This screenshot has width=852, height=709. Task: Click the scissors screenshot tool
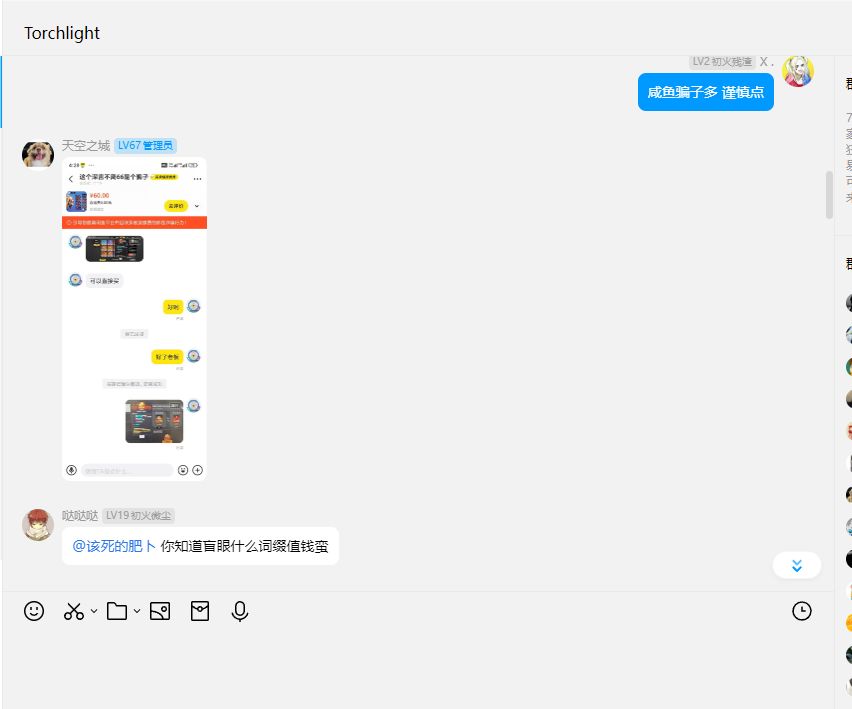click(x=74, y=611)
